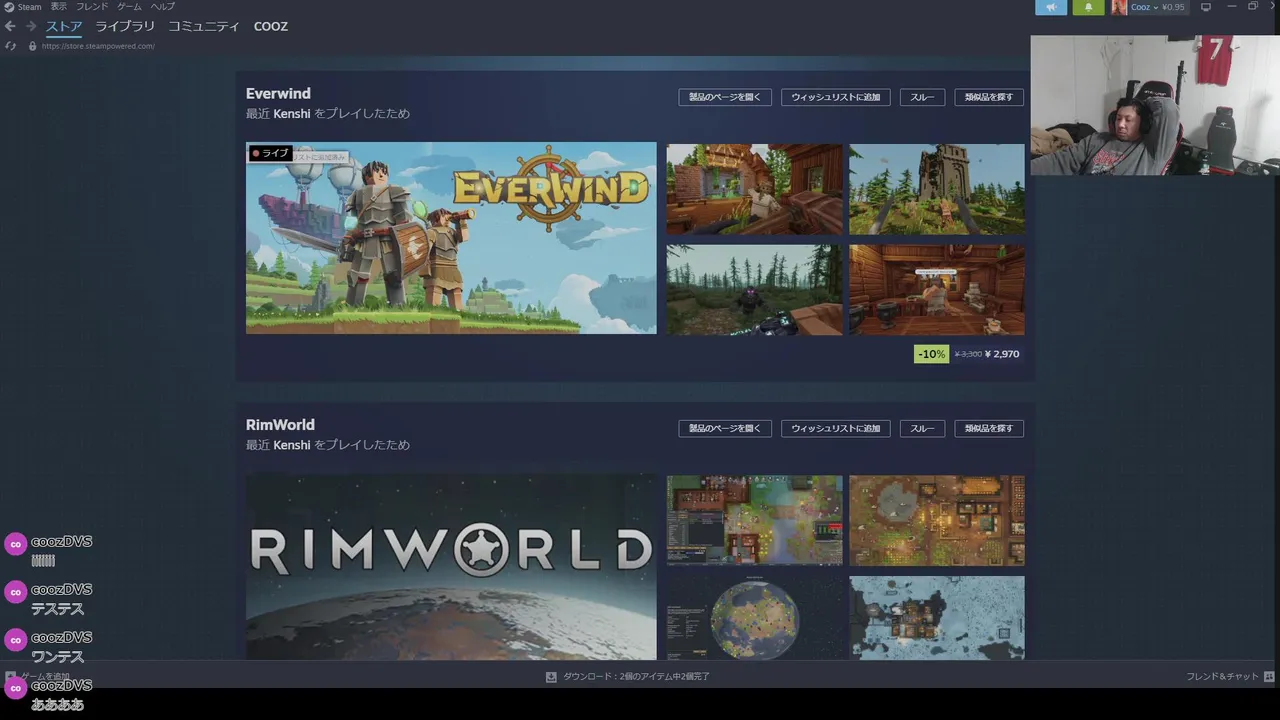1280x720 pixels.
Task: View Everwind stone tower screenshot
Action: click(937, 189)
